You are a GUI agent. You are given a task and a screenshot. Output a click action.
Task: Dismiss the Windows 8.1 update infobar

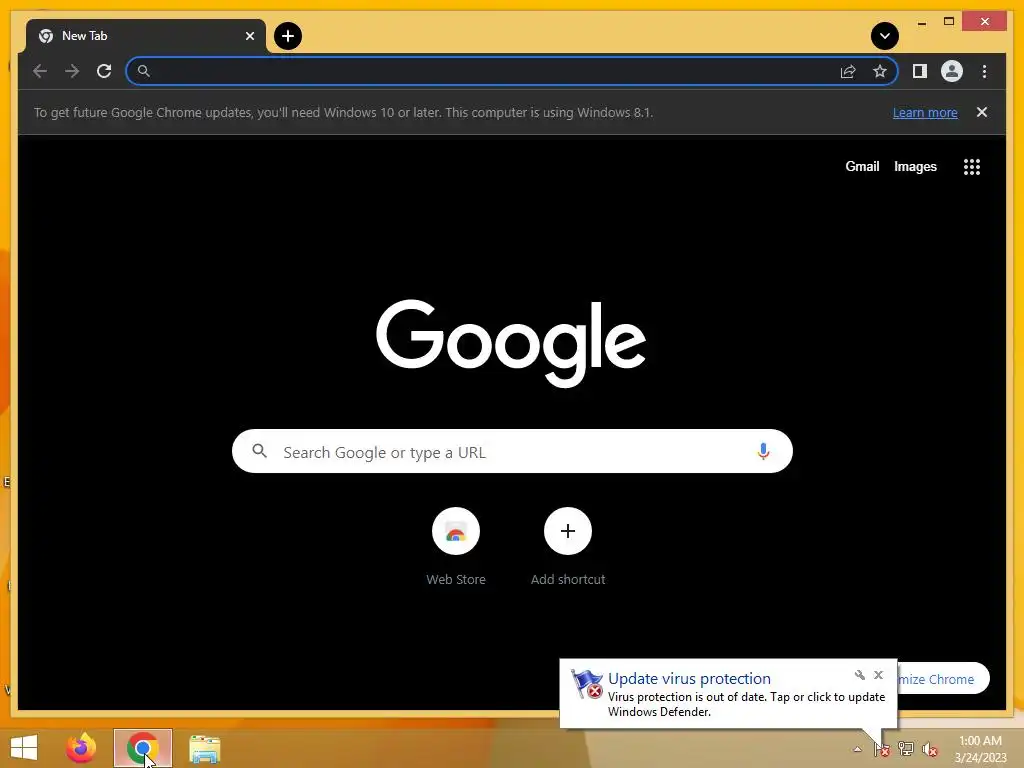(982, 112)
